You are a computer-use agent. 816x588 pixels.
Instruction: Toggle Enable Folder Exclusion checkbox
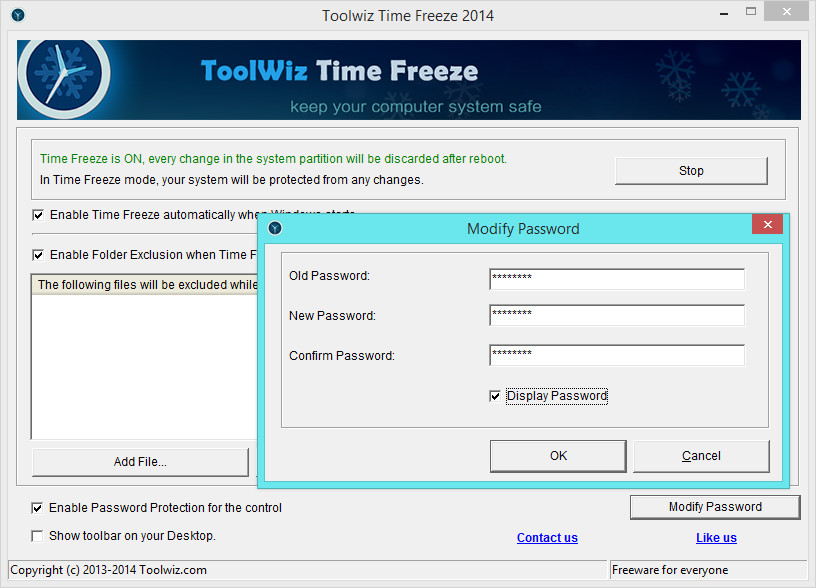[x=38, y=255]
